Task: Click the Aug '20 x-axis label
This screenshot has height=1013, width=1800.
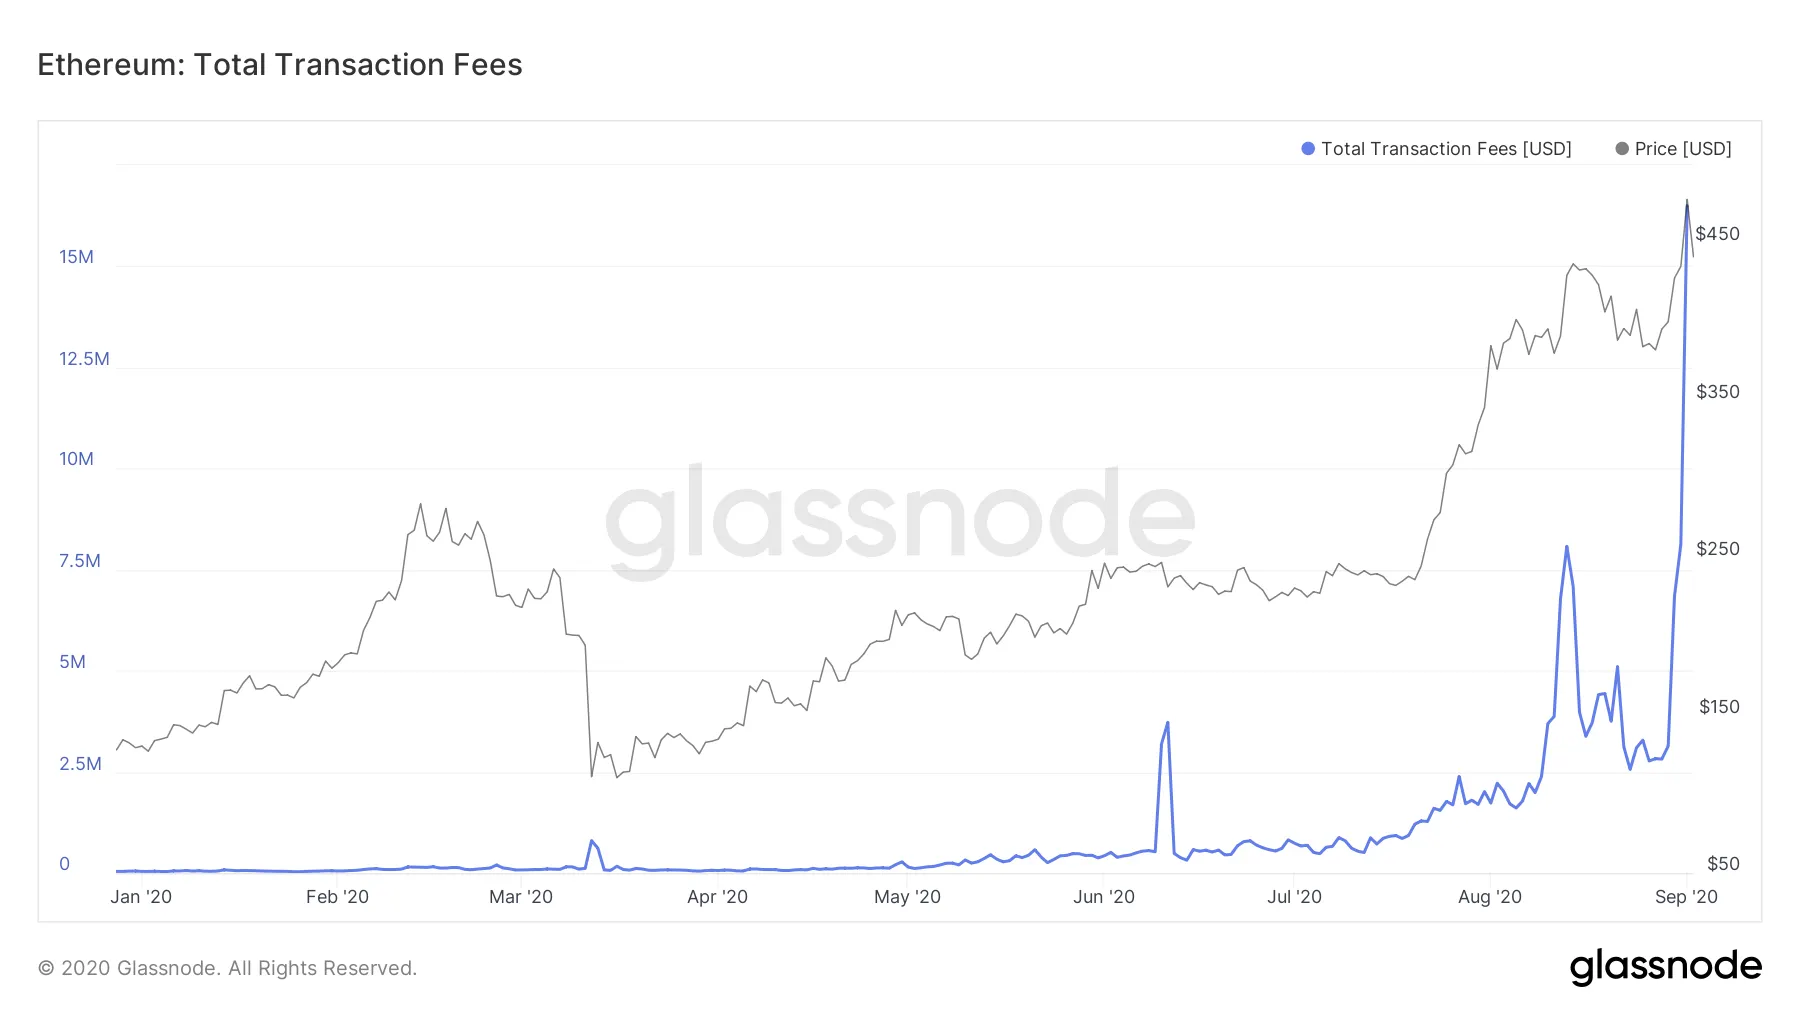Action: click(1489, 897)
